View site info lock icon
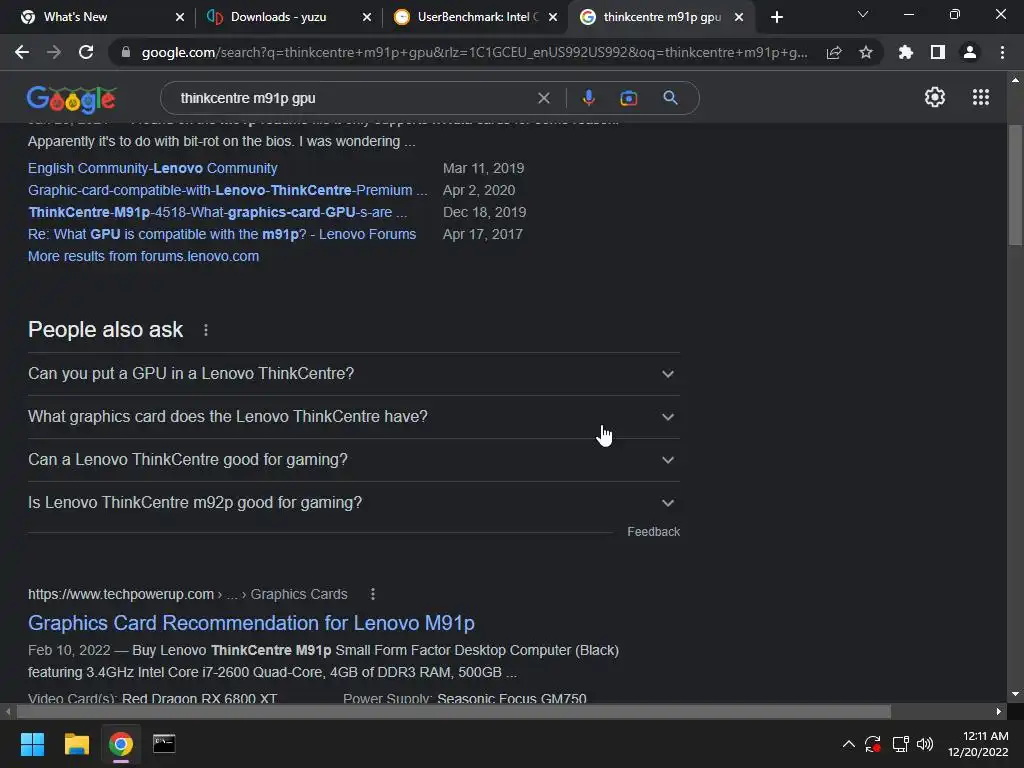 [x=126, y=52]
